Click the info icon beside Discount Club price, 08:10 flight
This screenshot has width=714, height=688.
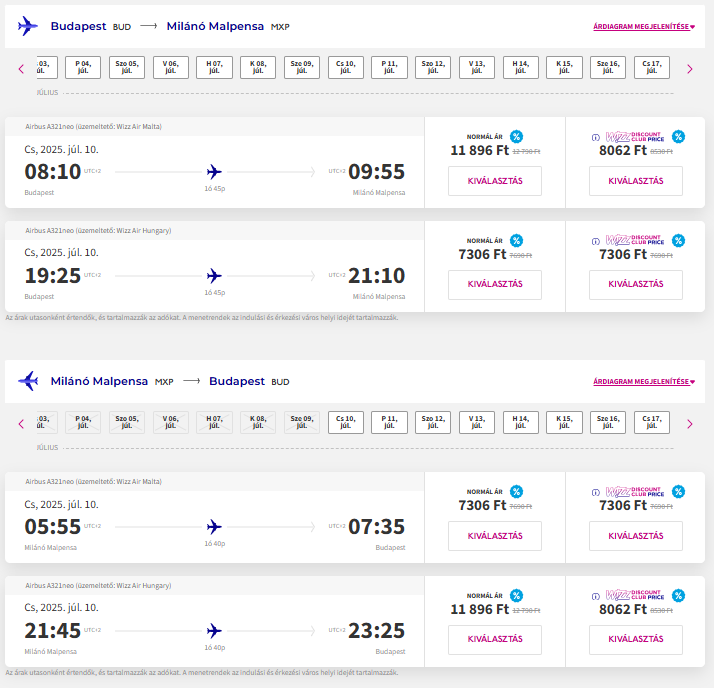tap(596, 137)
